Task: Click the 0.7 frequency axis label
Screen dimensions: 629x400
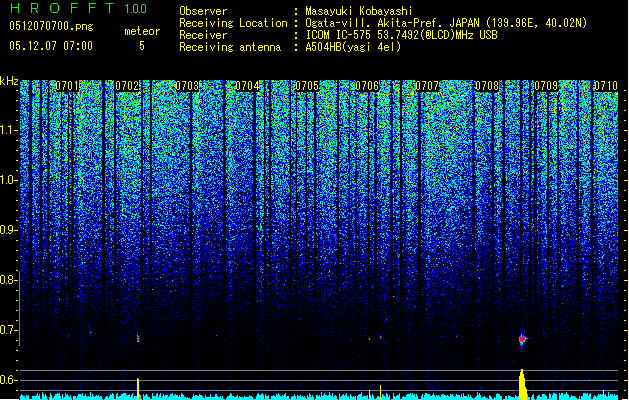Action: pos(8,330)
